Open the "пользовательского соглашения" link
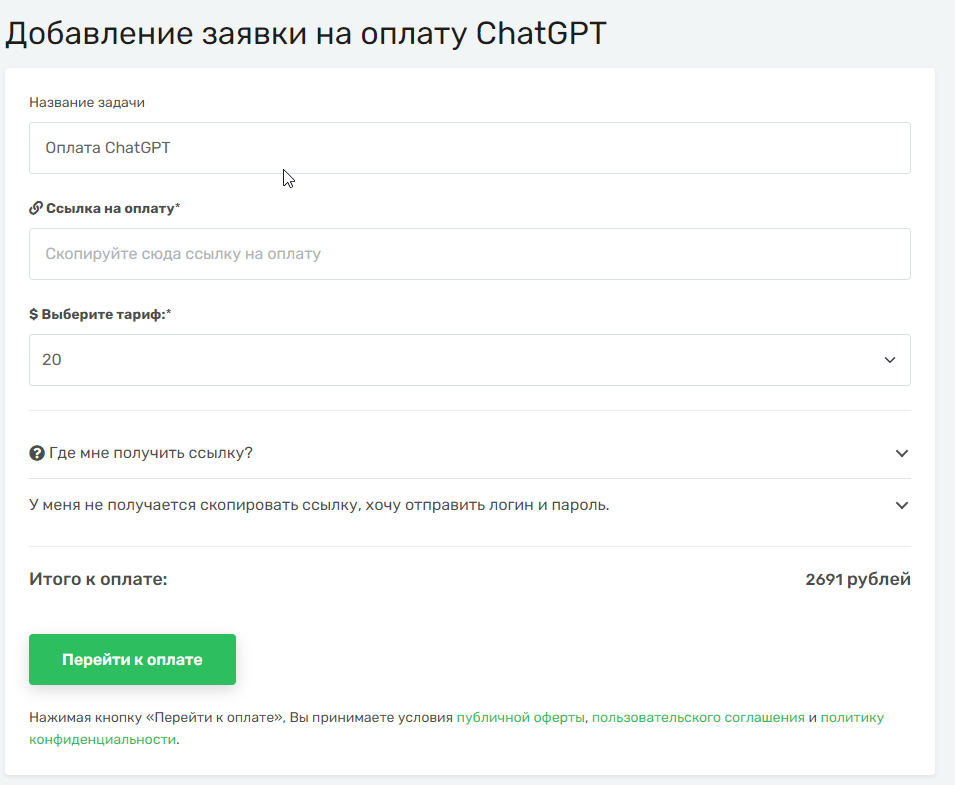The width and height of the screenshot is (955, 785). [x=698, y=717]
